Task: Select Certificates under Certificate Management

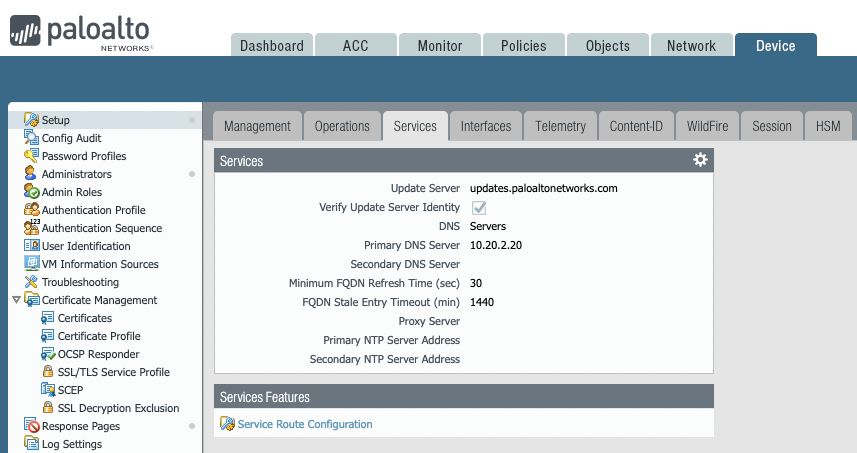Action: click(85, 318)
